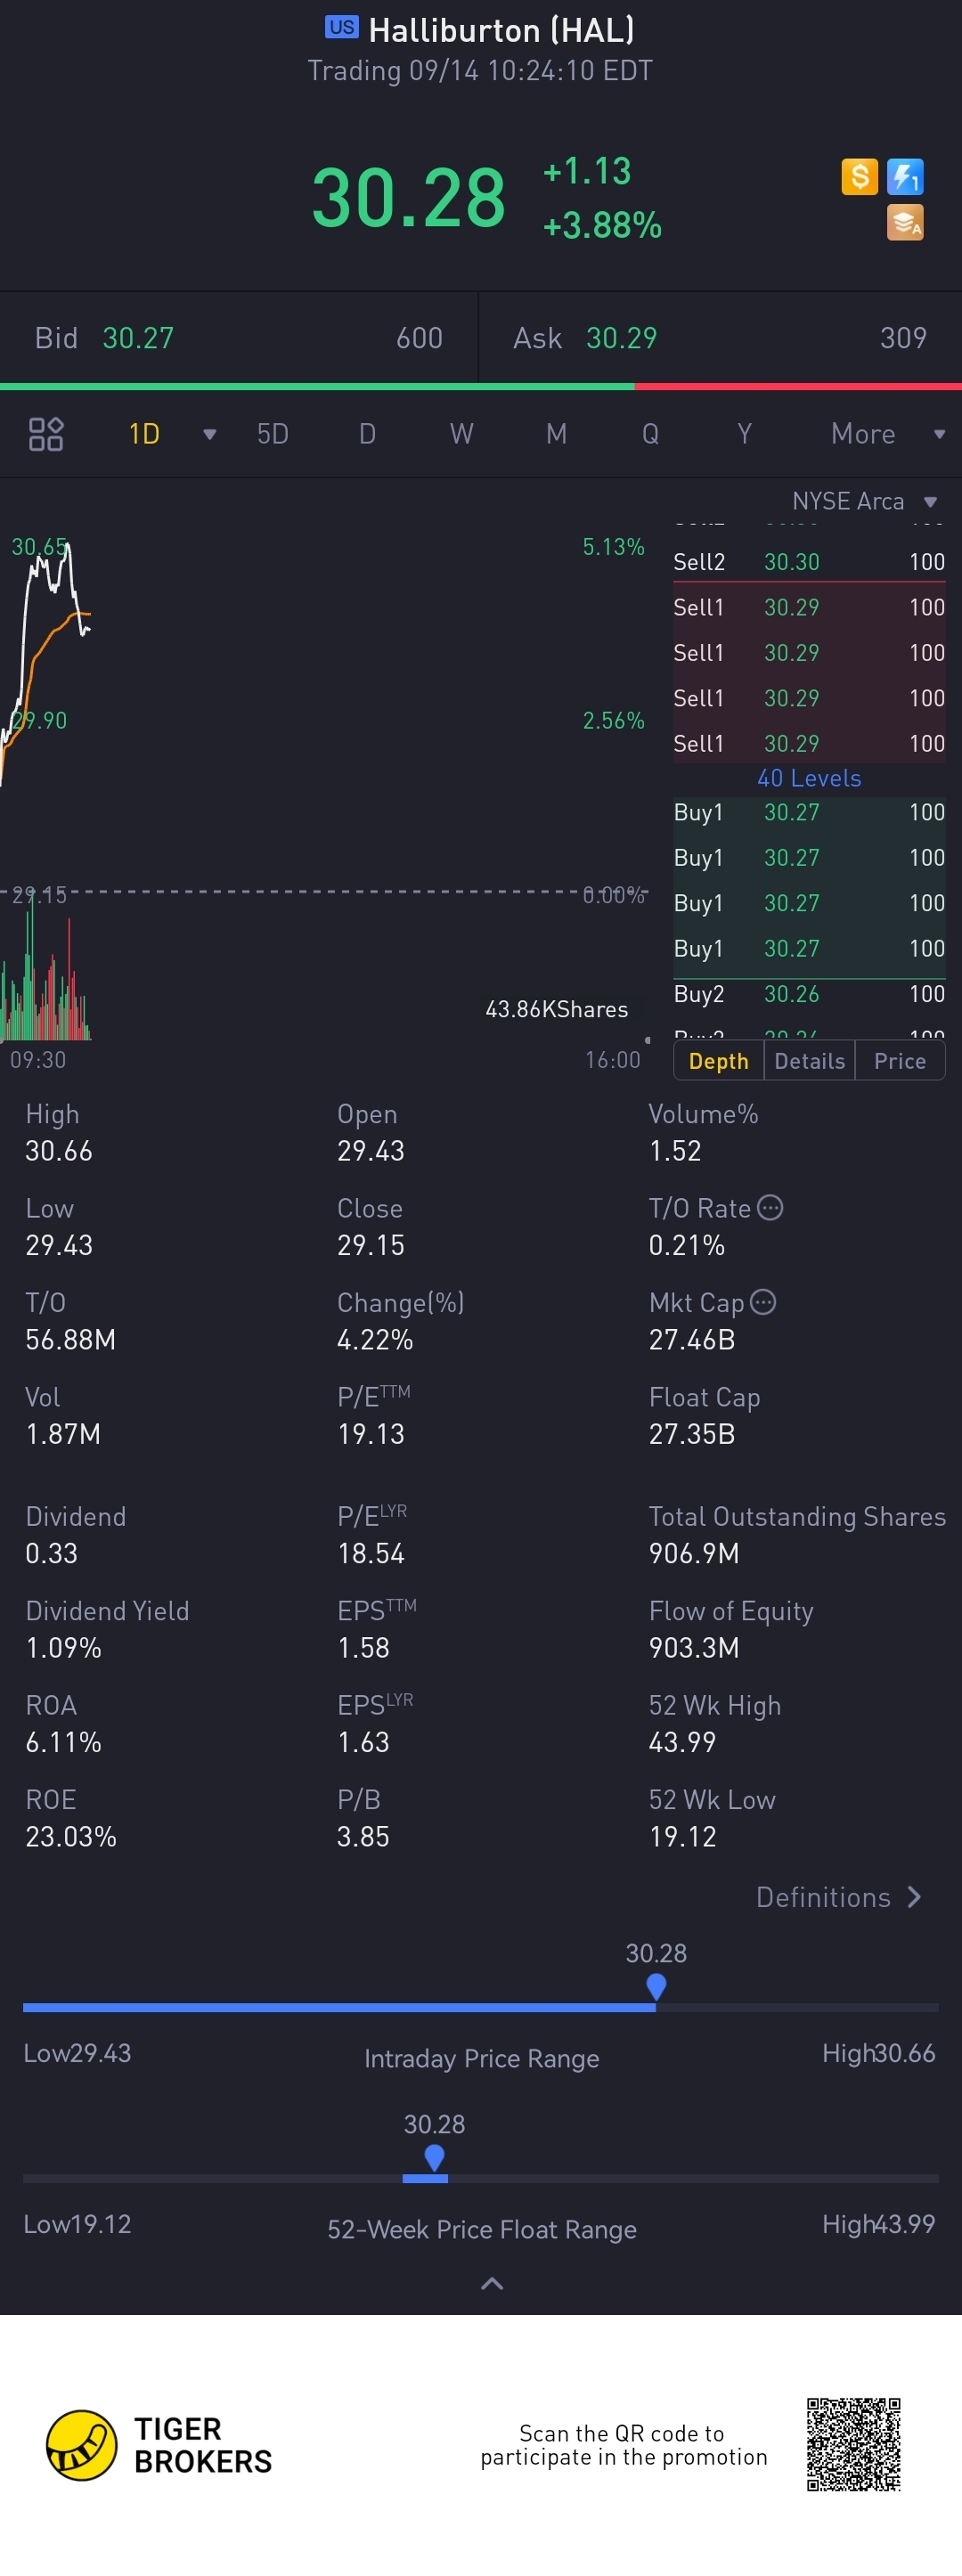
Task: Select the Details tab
Action: click(x=809, y=1061)
